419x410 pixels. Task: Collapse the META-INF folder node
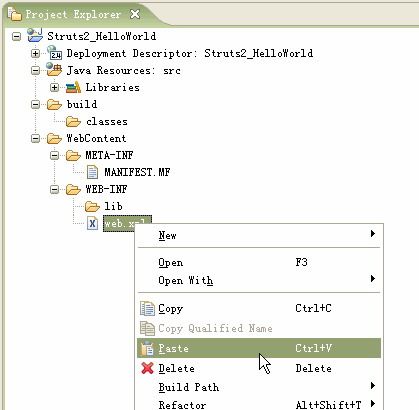click(54, 155)
